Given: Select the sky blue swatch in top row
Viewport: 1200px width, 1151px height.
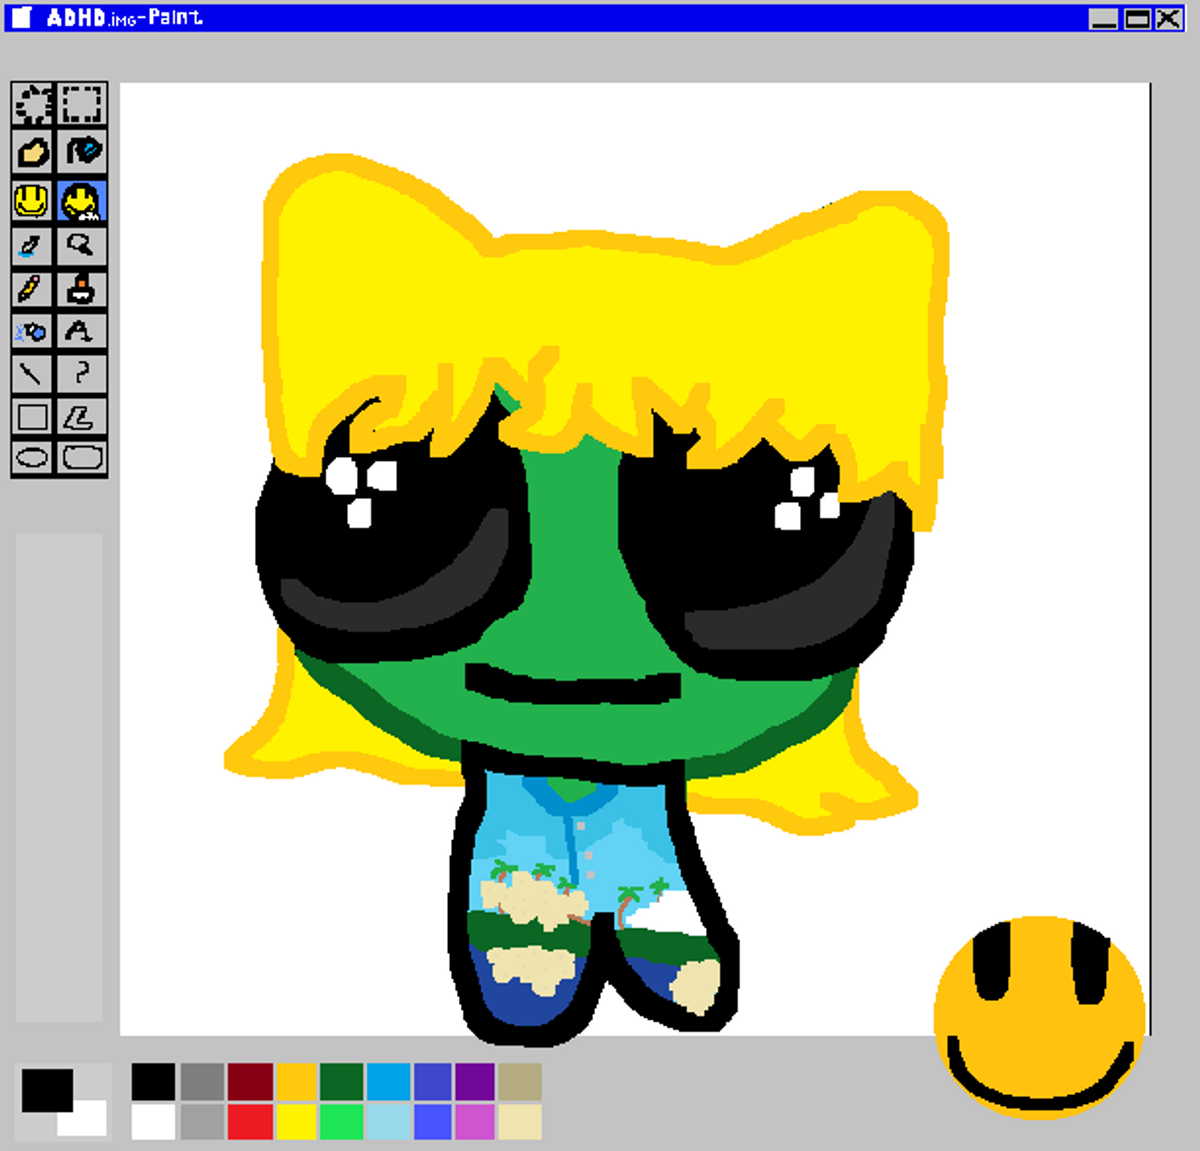Looking at the screenshot, I should point(389,1082).
